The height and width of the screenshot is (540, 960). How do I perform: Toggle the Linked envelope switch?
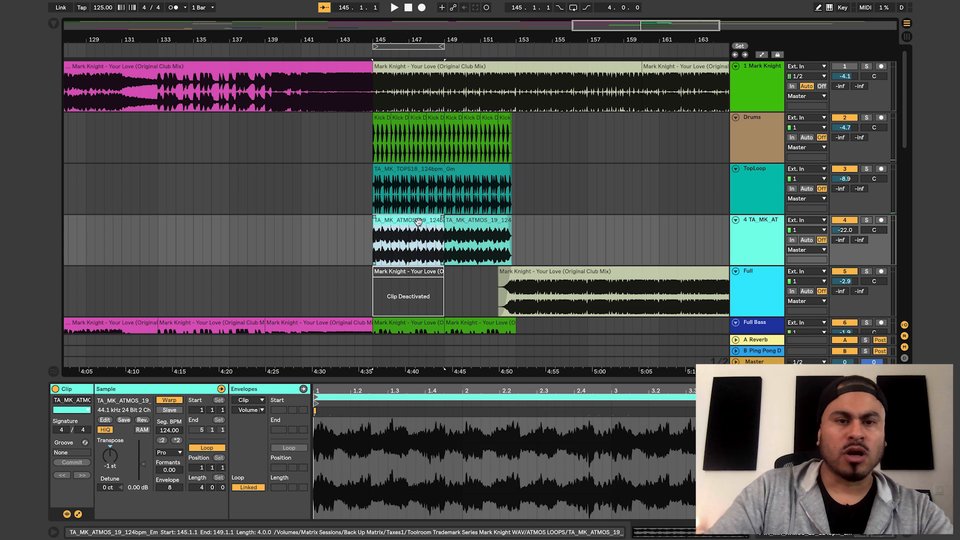point(249,487)
